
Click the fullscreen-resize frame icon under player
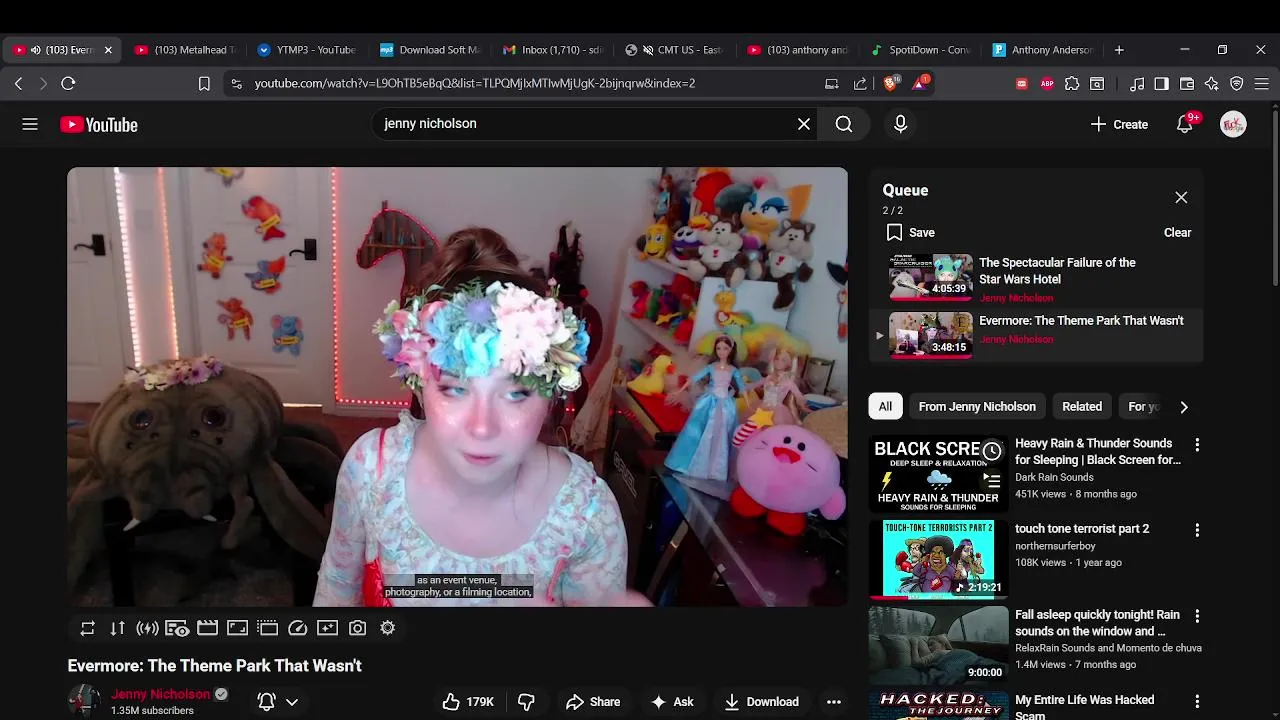237,628
